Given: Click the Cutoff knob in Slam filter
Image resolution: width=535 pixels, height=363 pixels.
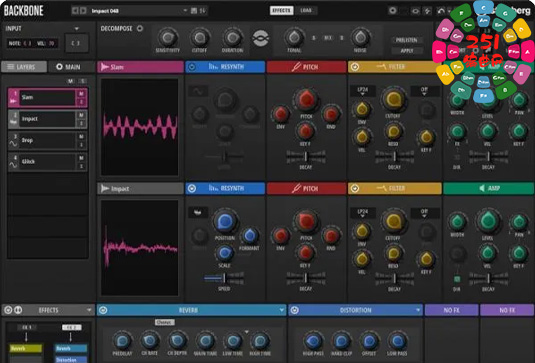Looking at the screenshot, I should tap(394, 99).
